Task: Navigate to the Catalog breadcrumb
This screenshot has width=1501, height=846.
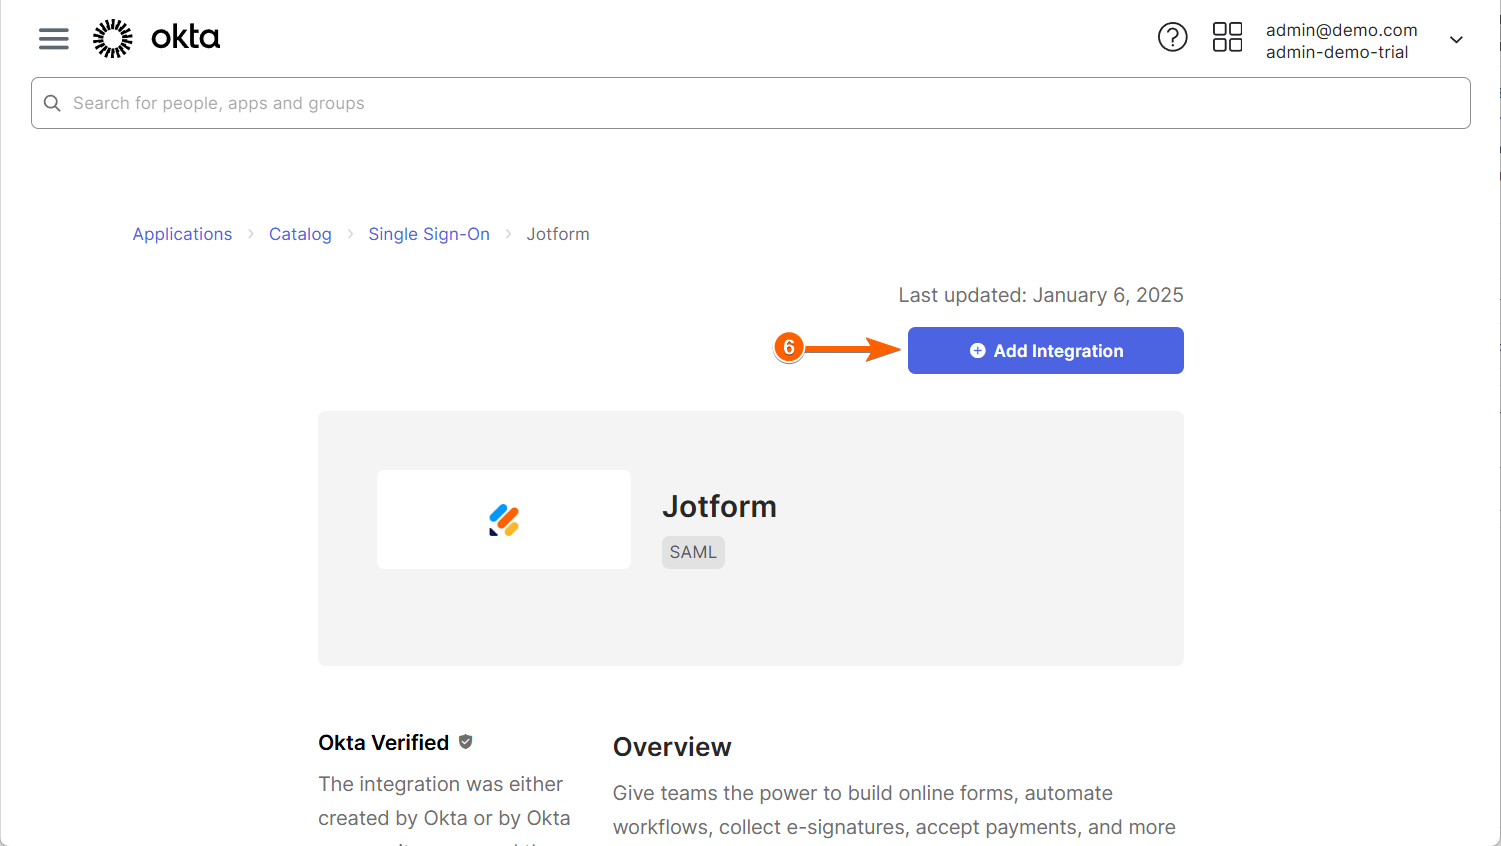Action: click(x=300, y=234)
